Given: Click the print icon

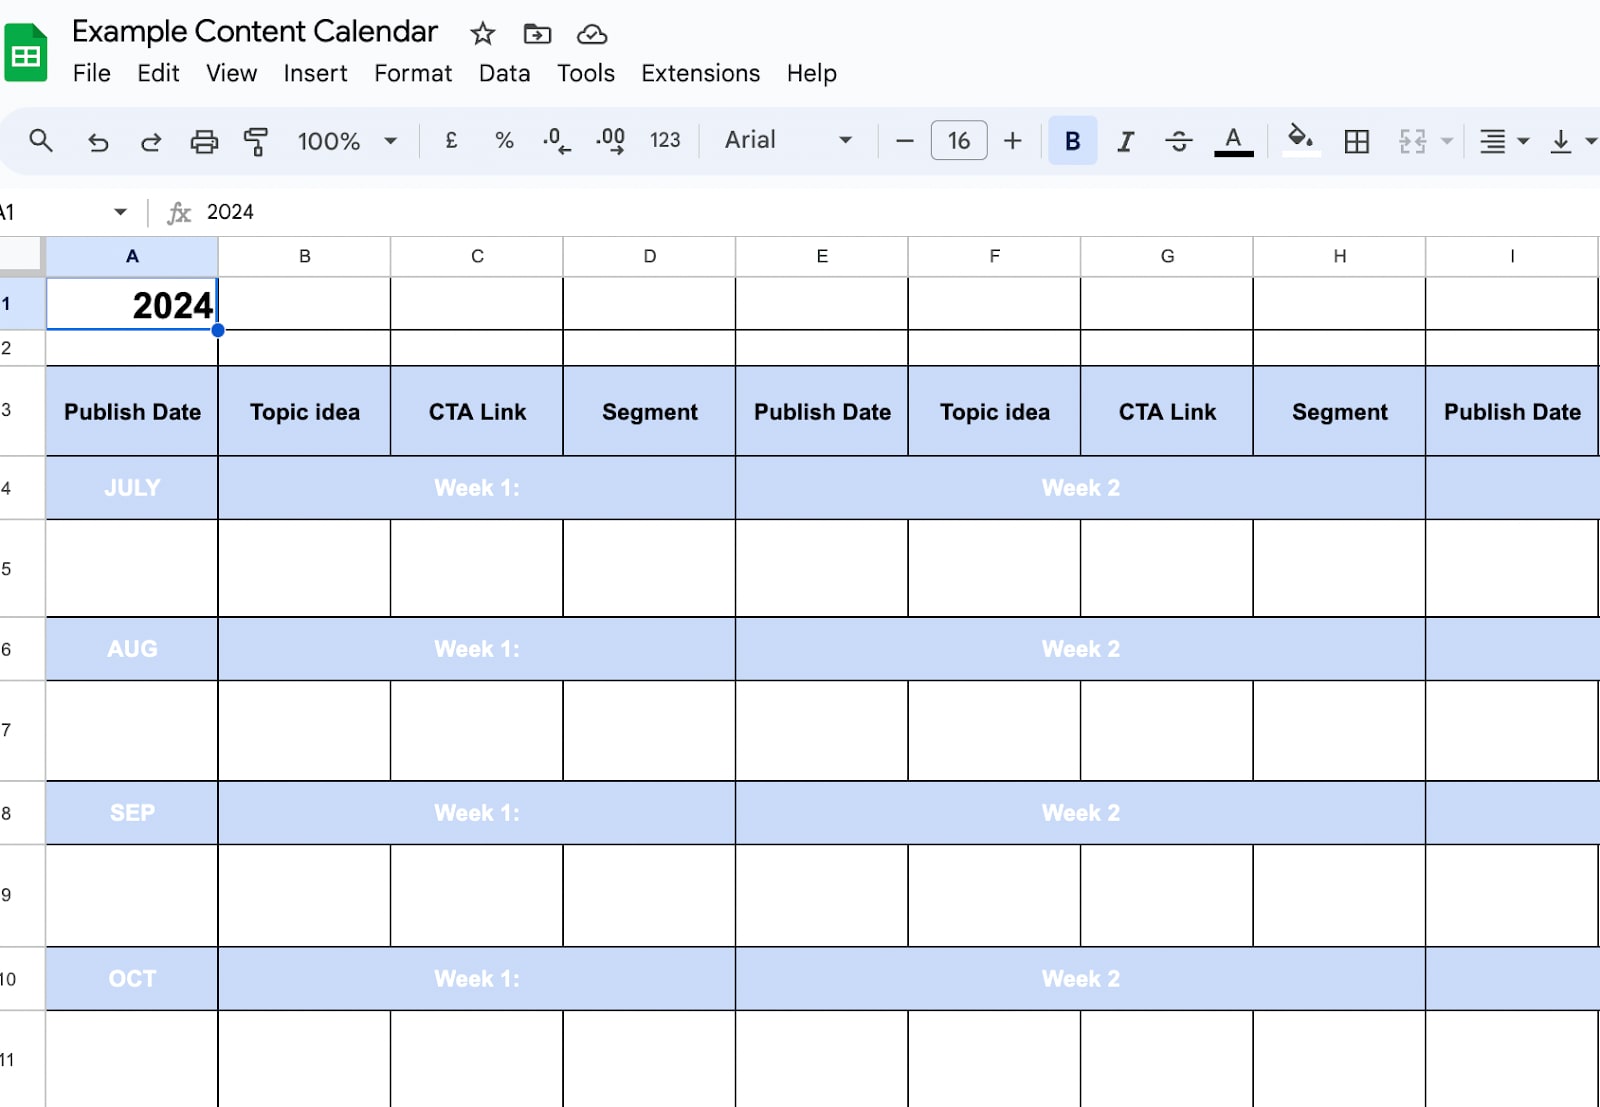Looking at the screenshot, I should click(x=204, y=141).
